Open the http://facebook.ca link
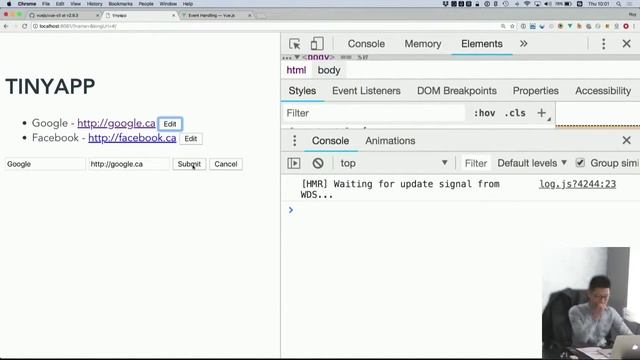The height and width of the screenshot is (360, 640). (x=132, y=138)
